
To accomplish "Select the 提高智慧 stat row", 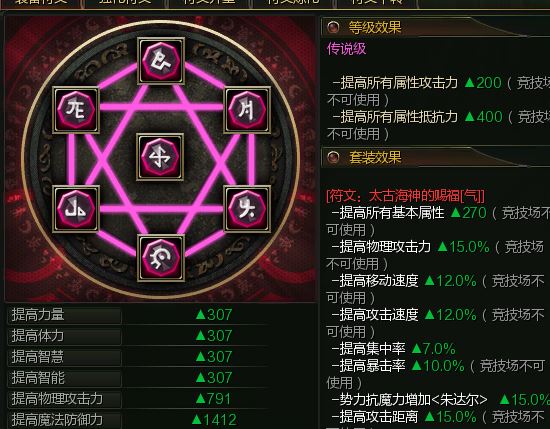I will point(137,357).
